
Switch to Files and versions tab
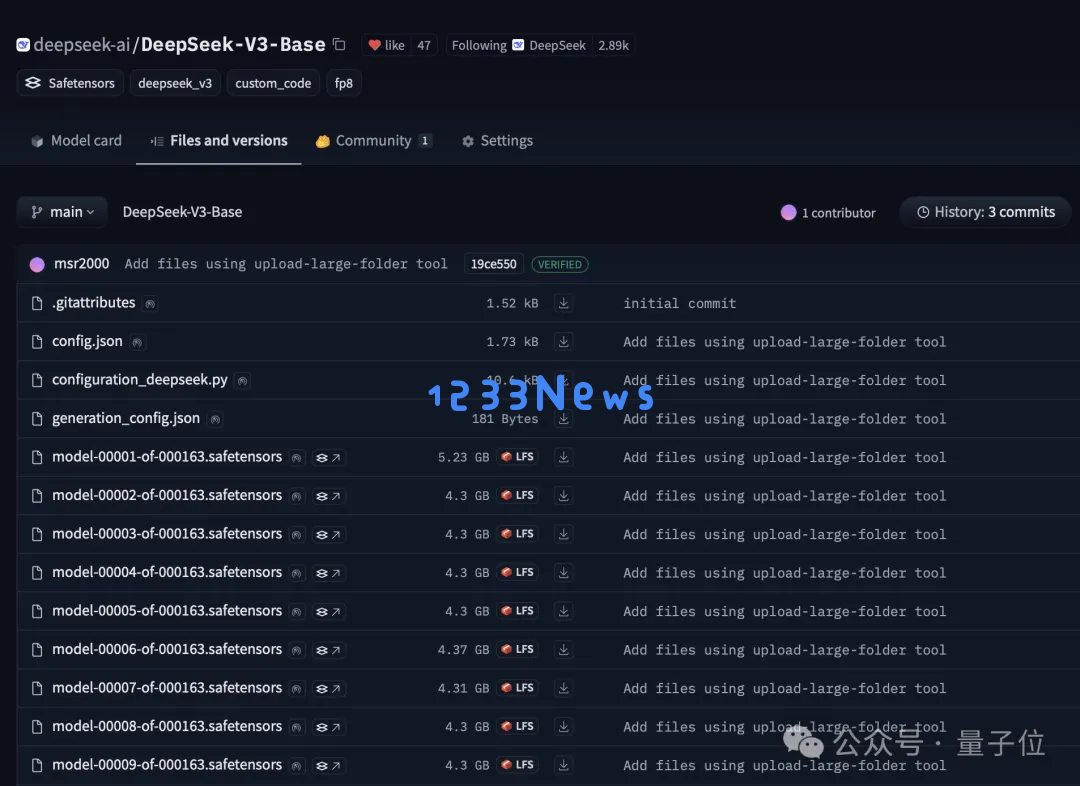(x=219, y=141)
